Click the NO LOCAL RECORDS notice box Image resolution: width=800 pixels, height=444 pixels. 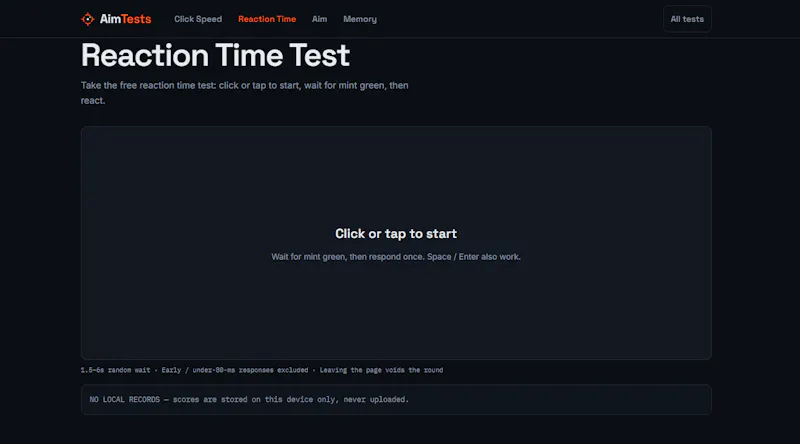[x=396, y=400]
